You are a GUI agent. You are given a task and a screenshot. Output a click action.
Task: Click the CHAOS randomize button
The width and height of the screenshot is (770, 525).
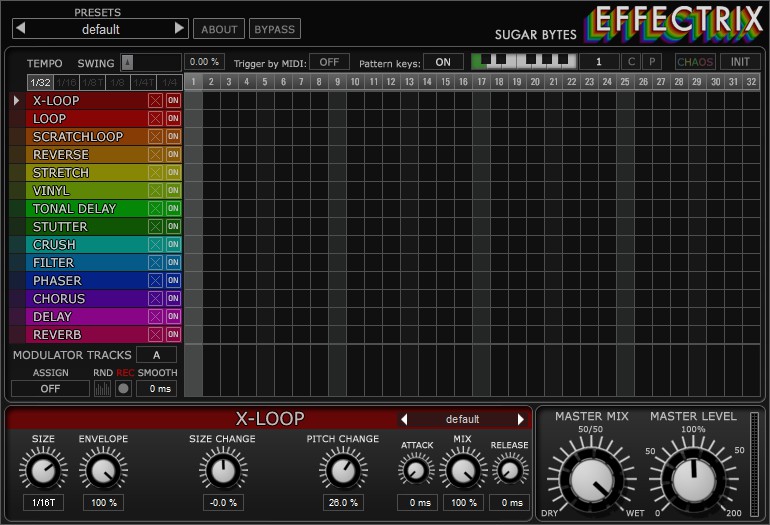(x=695, y=62)
